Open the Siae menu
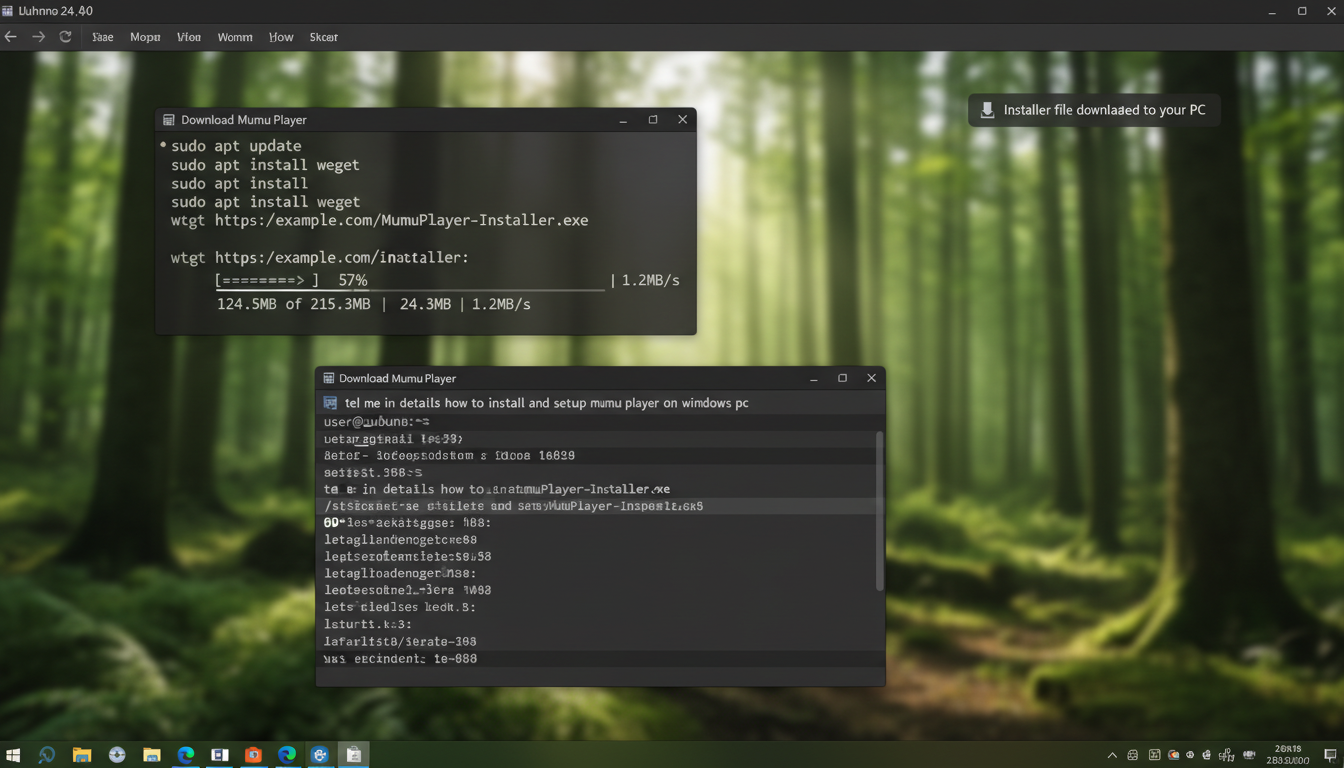 [103, 37]
